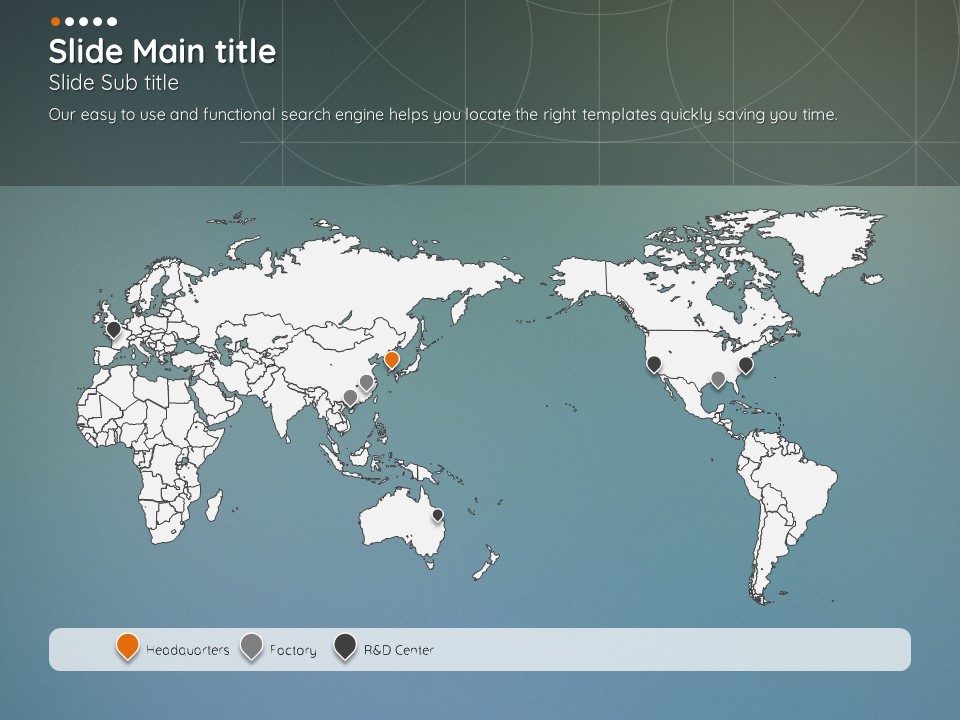Select the dark pin on the US East Coast
Screen dimensions: 960x720
coord(745,365)
